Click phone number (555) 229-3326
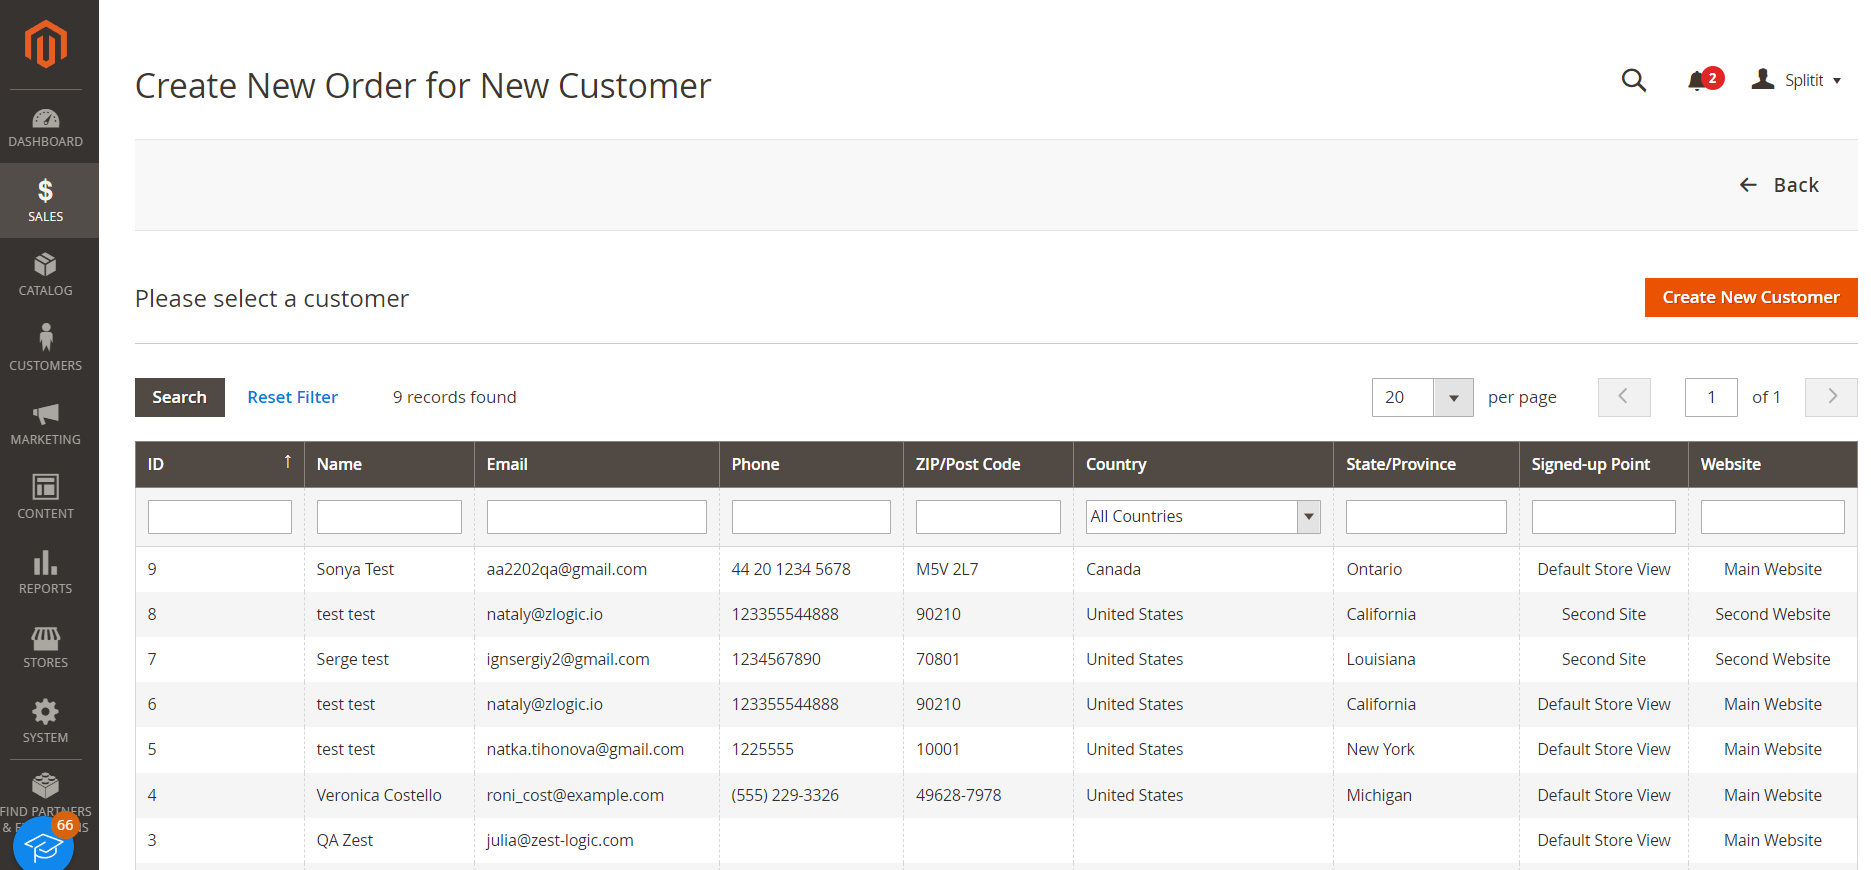Screen dimensions: 1871x870 785,795
